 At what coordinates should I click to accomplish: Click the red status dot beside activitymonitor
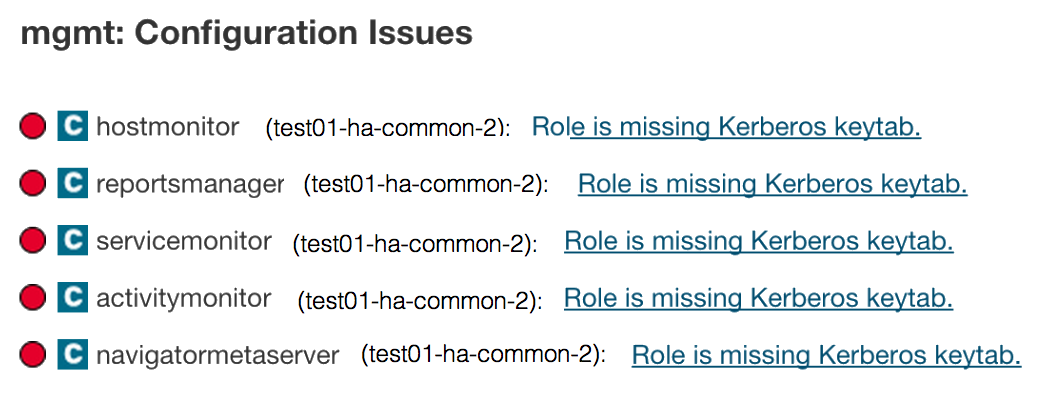tap(33, 298)
